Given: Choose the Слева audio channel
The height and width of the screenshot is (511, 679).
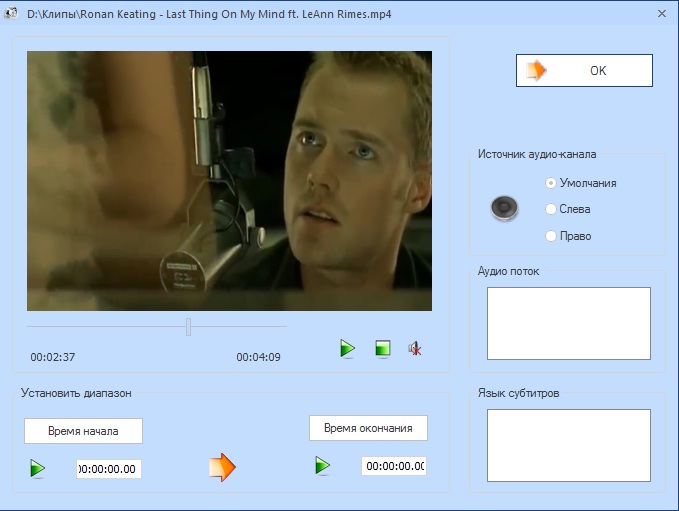Looking at the screenshot, I should (551, 209).
